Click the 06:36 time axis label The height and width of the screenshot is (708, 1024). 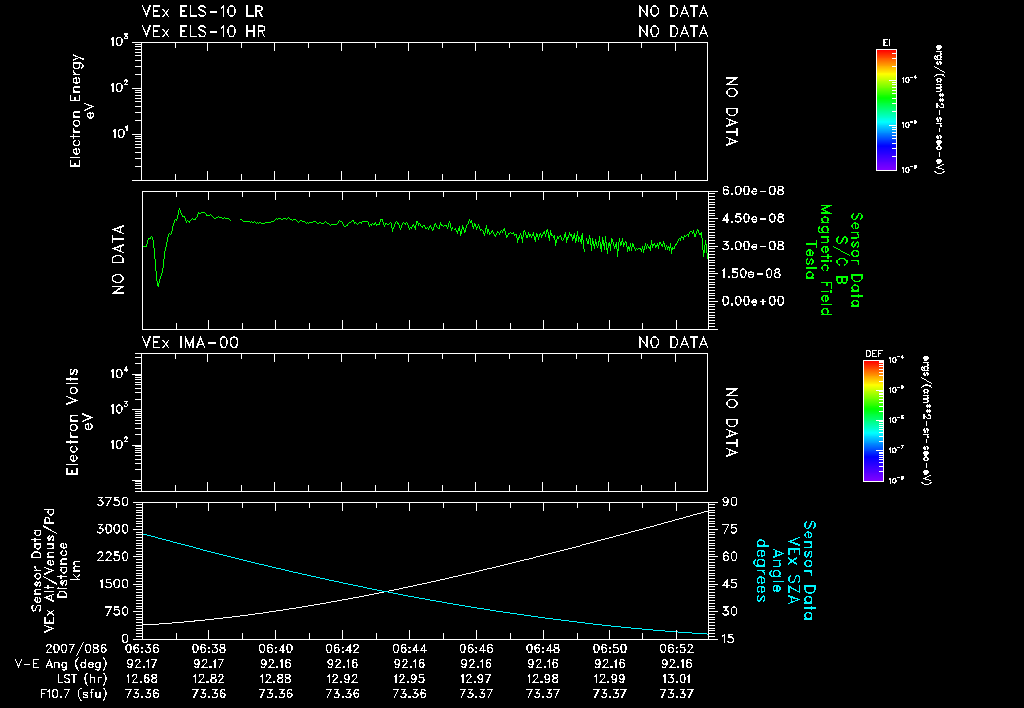(x=142, y=649)
